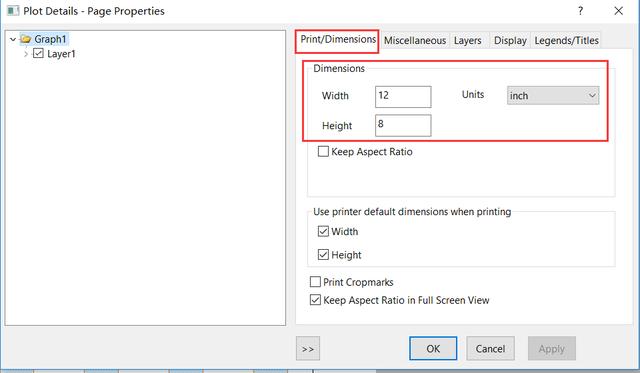Collapse the Graph1 tree node arrow
The image size is (640, 373).
coord(13,40)
